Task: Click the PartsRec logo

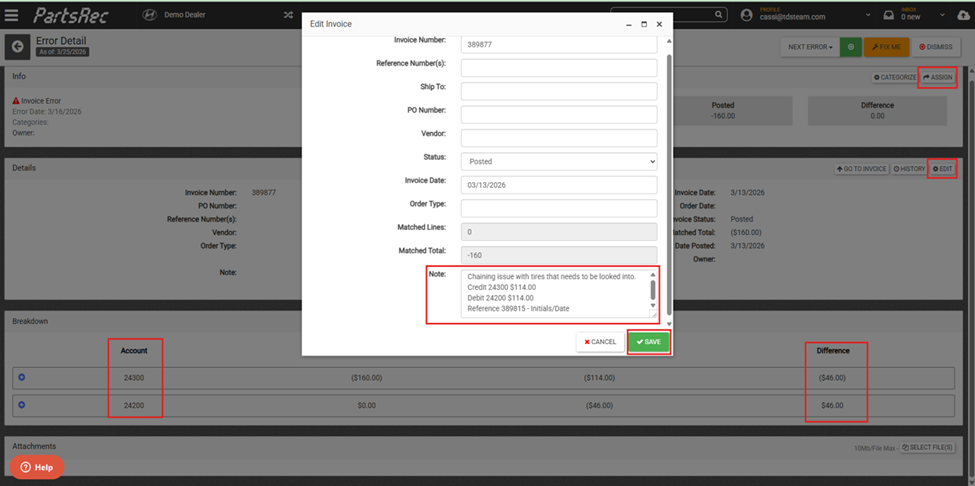Action: [70, 15]
